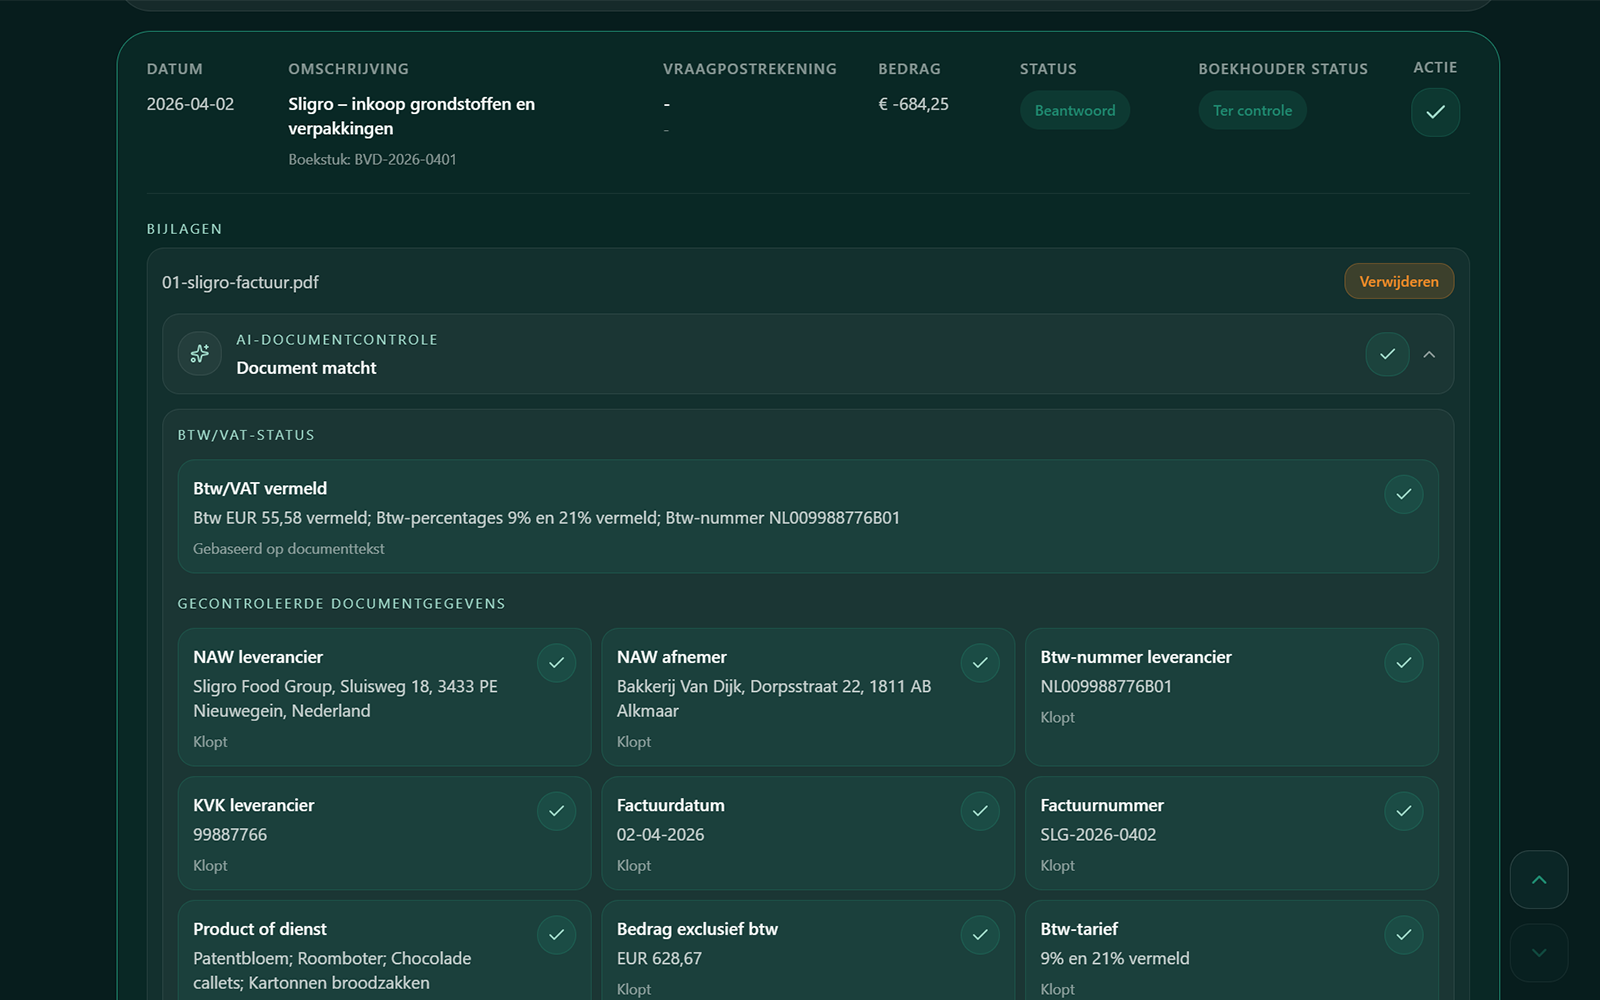Open the 01-sligro-factuur.pdf attachment
Screen dimensions: 1600x1000
click(240, 282)
